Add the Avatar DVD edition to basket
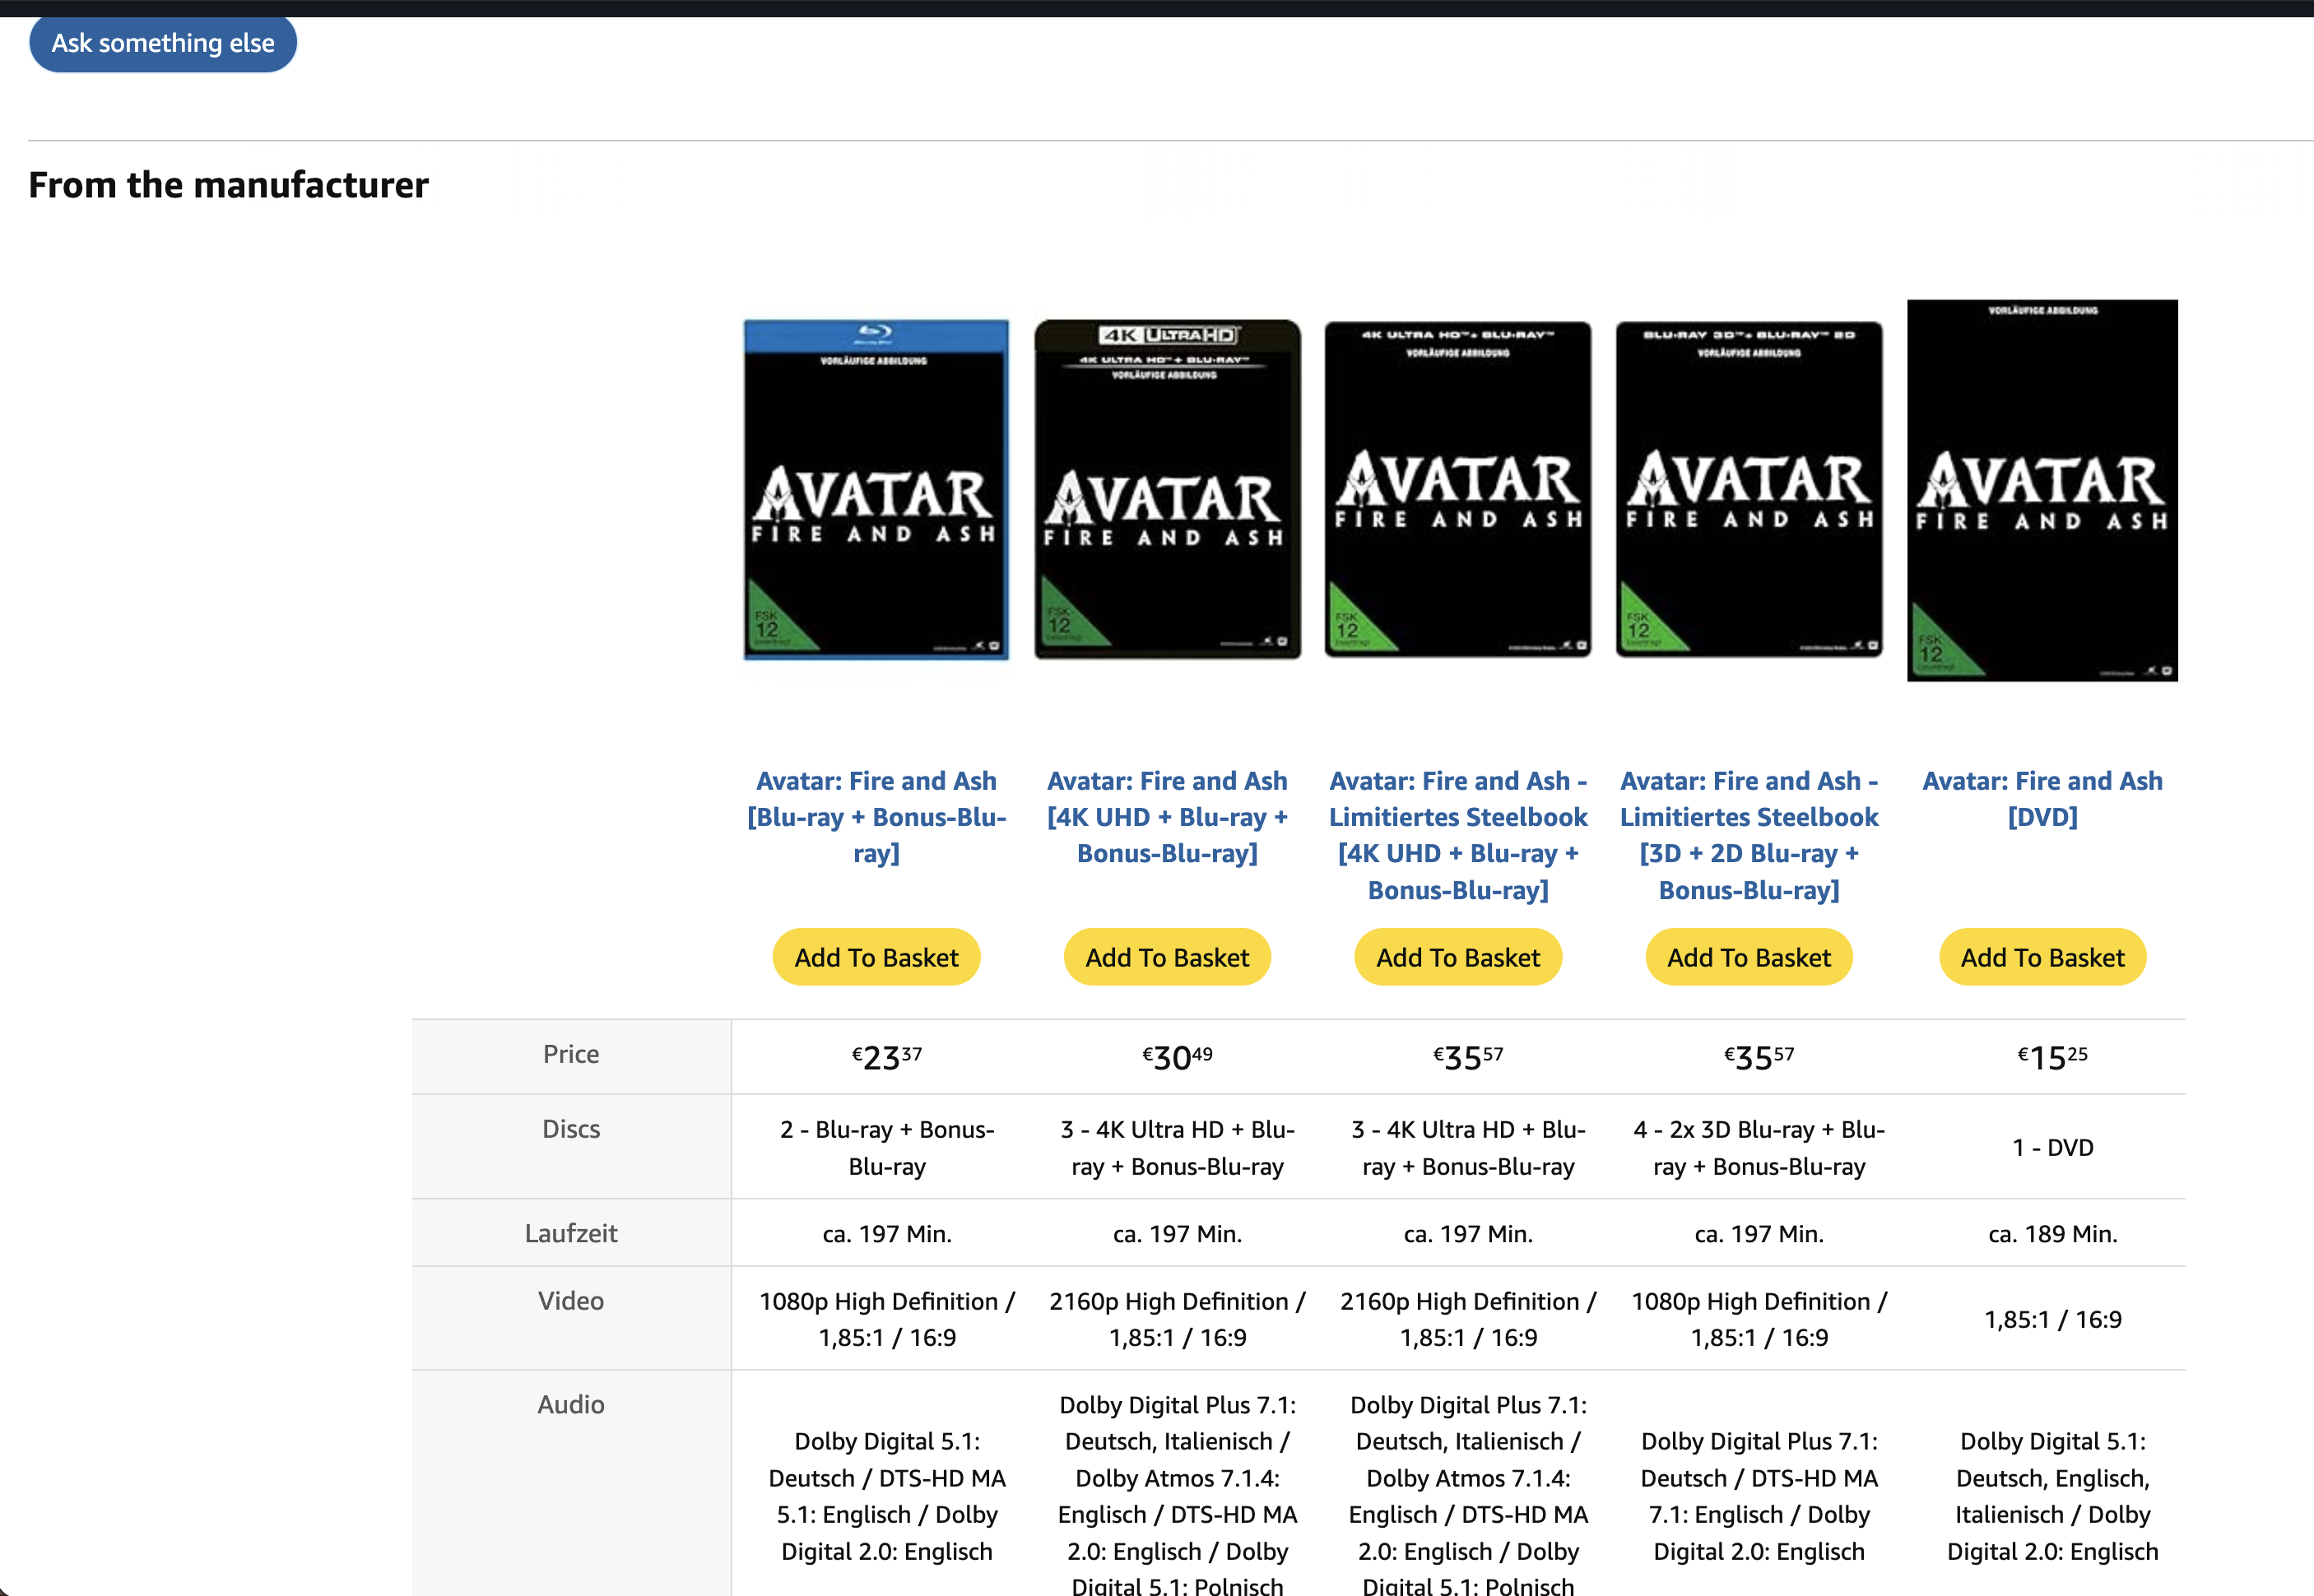The image size is (2314, 1596). (2042, 957)
